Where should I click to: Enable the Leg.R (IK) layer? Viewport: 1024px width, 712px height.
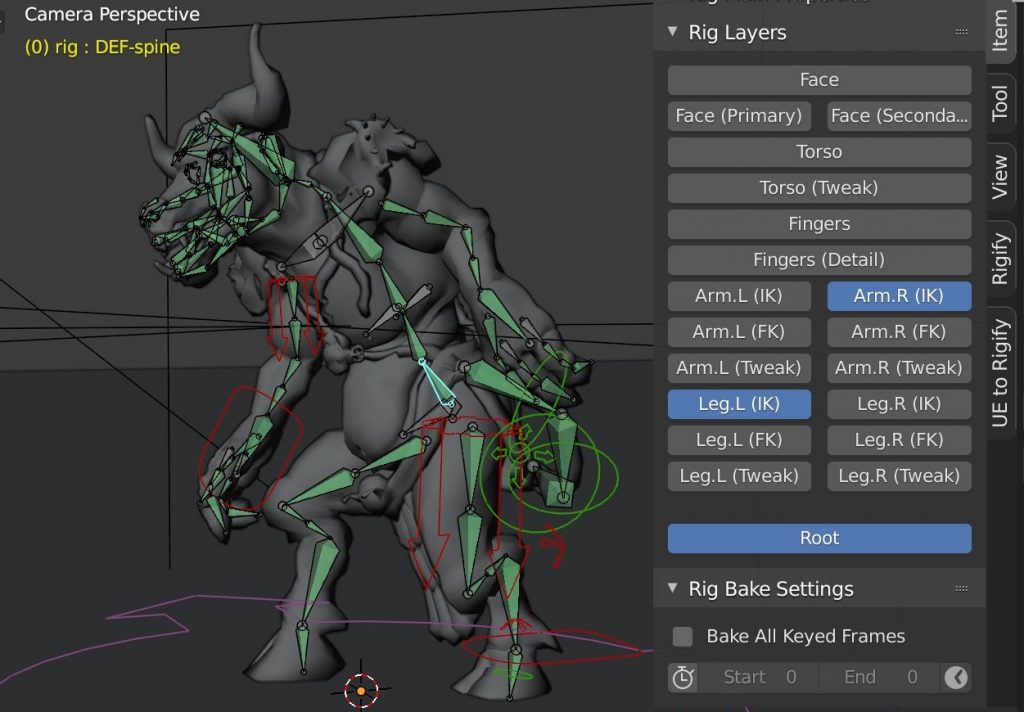[x=899, y=404]
